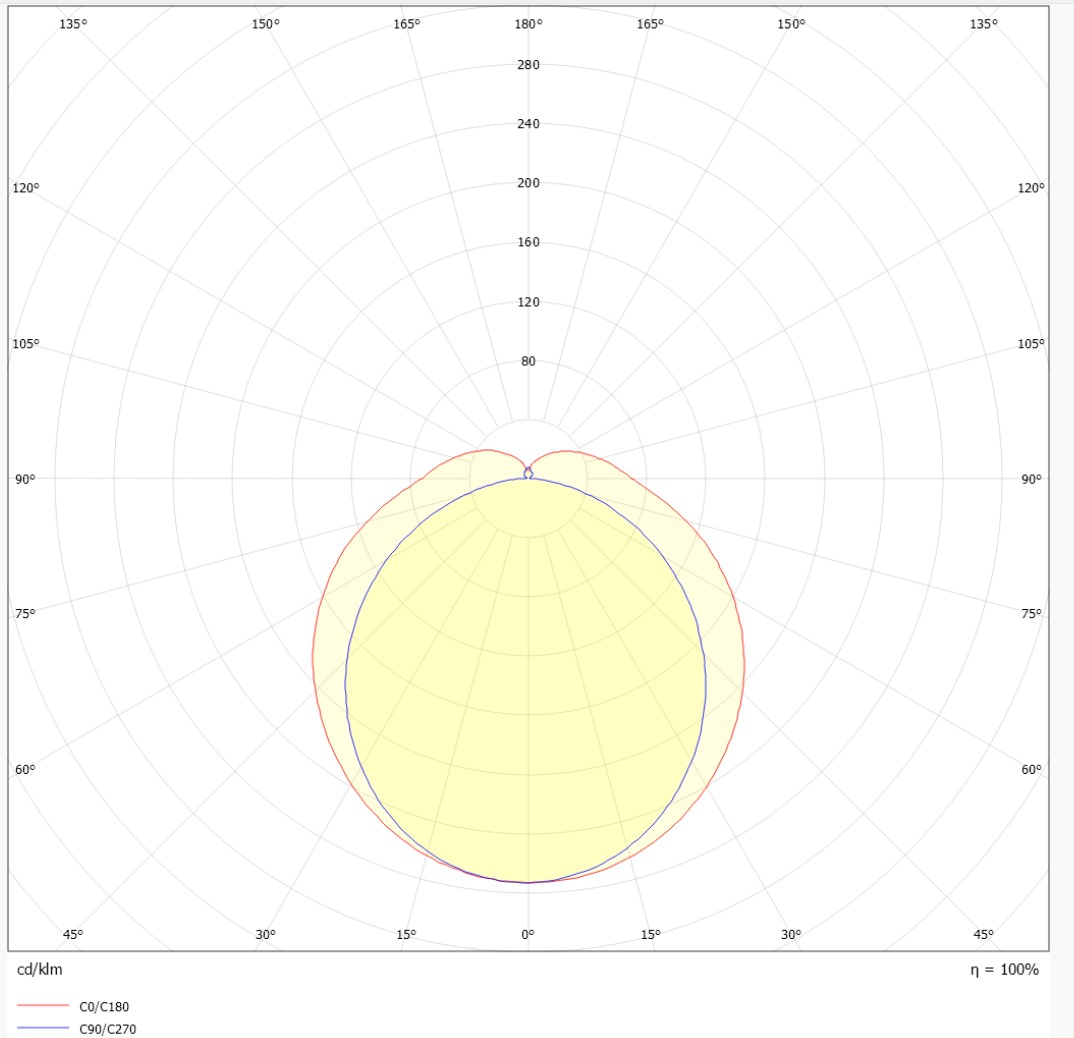1074x1038 pixels.
Task: Click the 150° label left of top center
Action: coord(266,24)
